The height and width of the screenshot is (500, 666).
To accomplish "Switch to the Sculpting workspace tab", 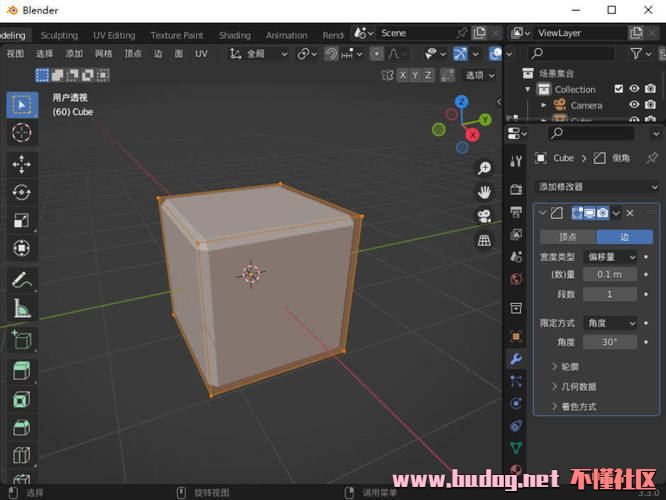I will click(x=59, y=35).
